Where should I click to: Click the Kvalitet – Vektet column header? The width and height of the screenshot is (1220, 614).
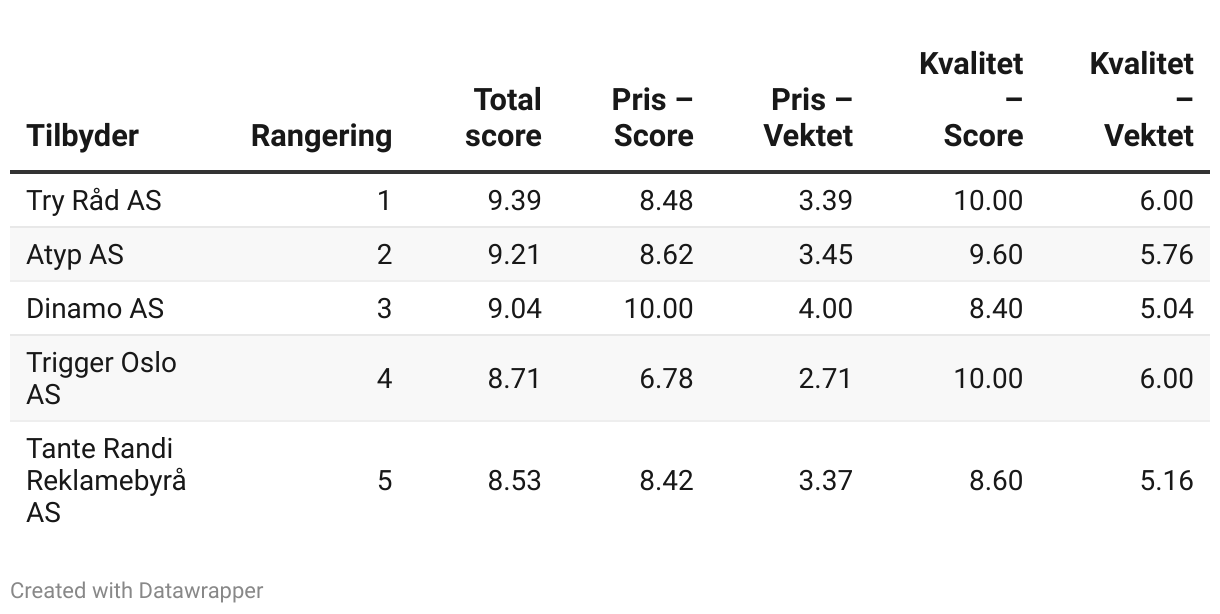[1142, 100]
